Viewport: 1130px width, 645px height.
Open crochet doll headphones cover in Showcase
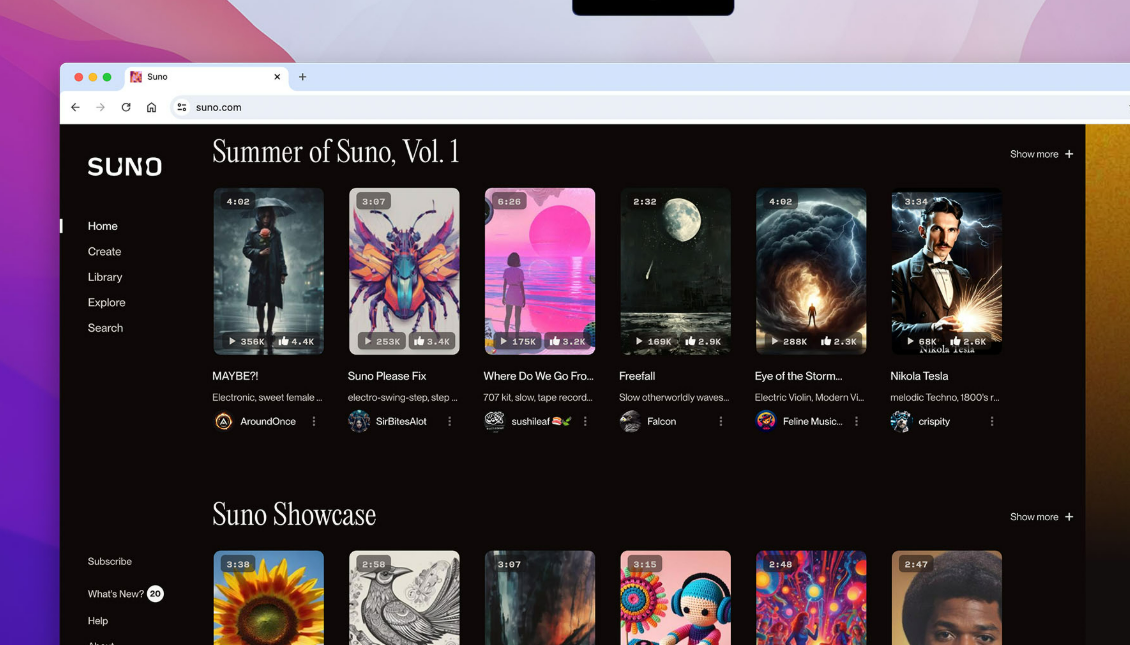coord(675,598)
